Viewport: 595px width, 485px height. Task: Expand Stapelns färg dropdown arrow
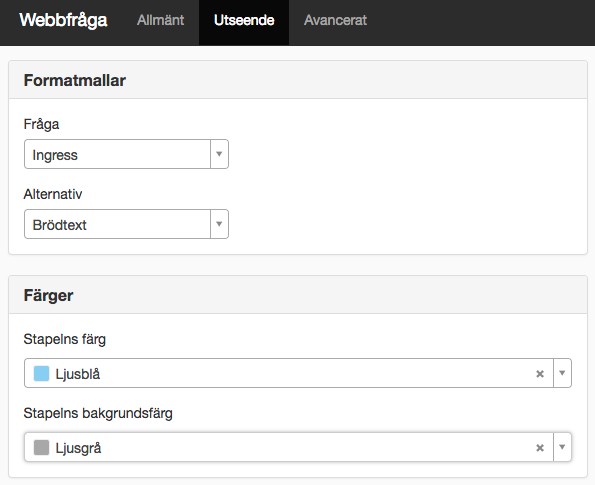tap(562, 373)
